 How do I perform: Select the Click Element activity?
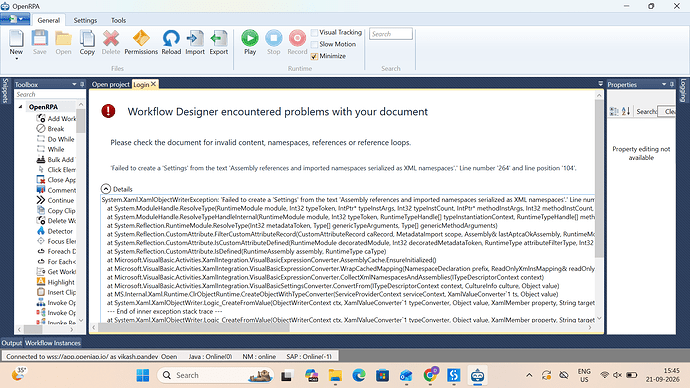(x=56, y=169)
